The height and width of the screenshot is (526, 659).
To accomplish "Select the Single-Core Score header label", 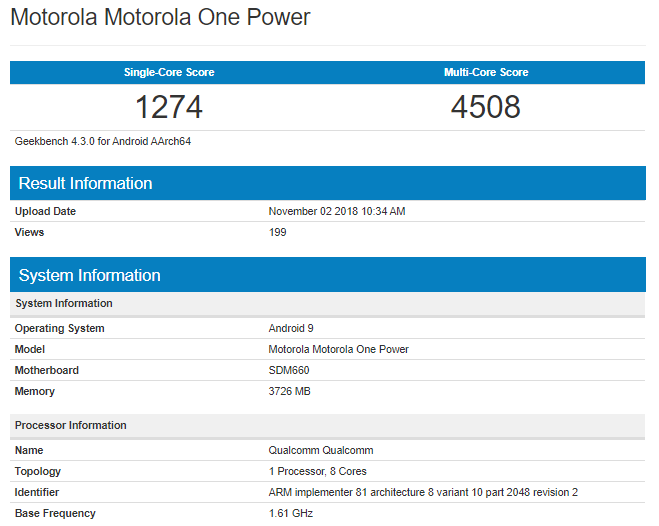I will coord(169,72).
